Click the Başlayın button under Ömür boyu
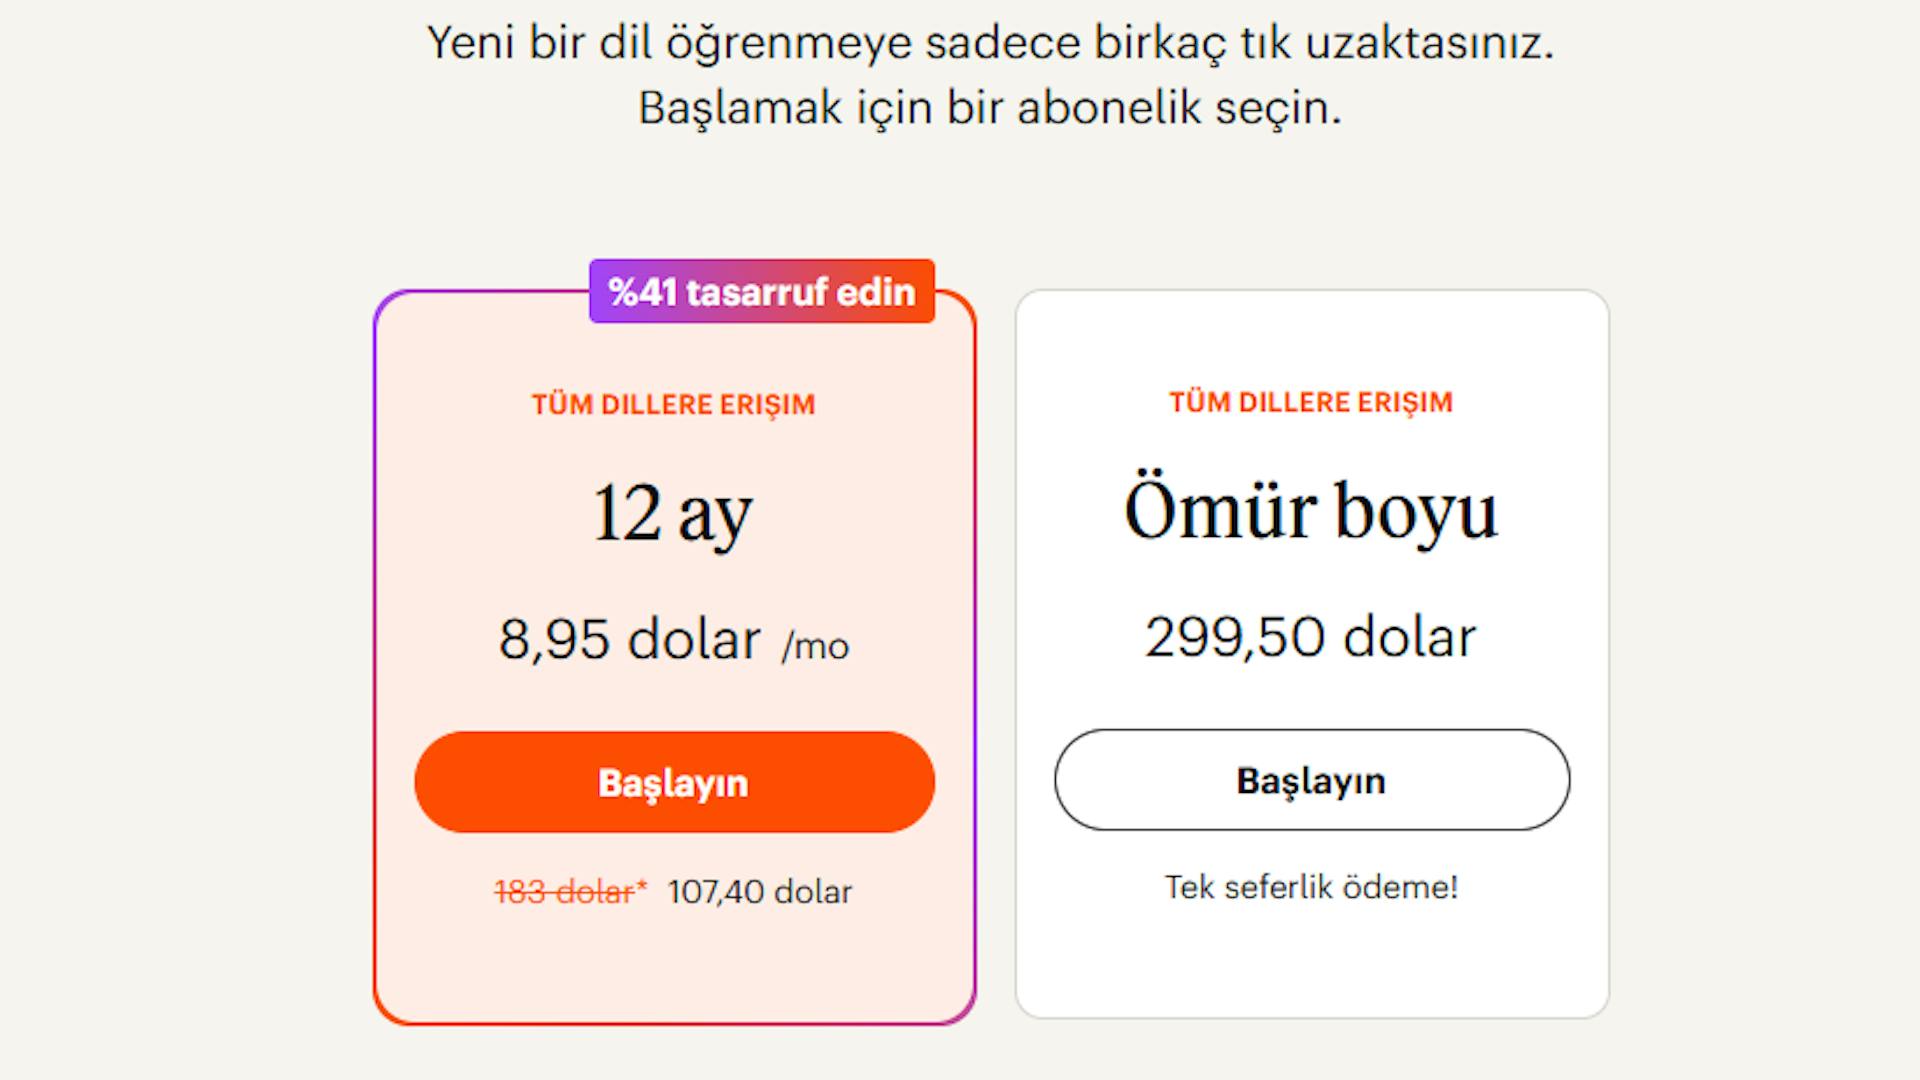Image resolution: width=1920 pixels, height=1080 pixels. click(x=1311, y=781)
